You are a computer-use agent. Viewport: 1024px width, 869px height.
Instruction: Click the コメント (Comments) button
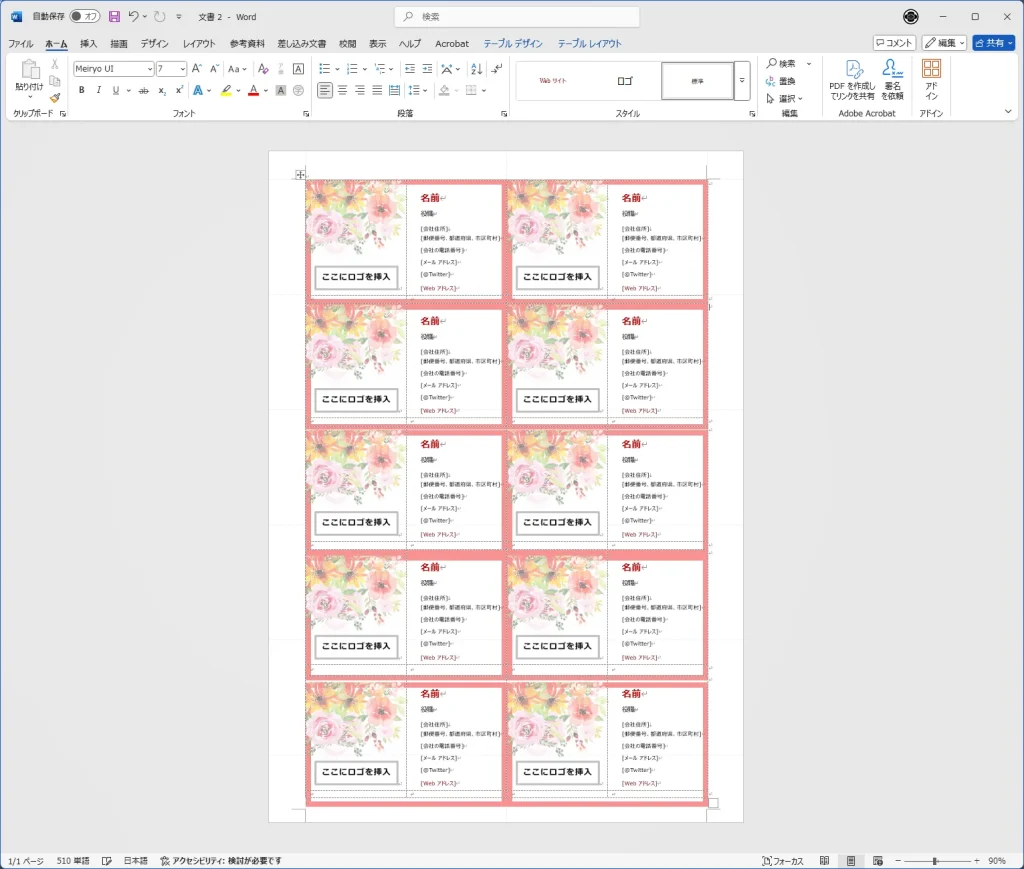894,43
